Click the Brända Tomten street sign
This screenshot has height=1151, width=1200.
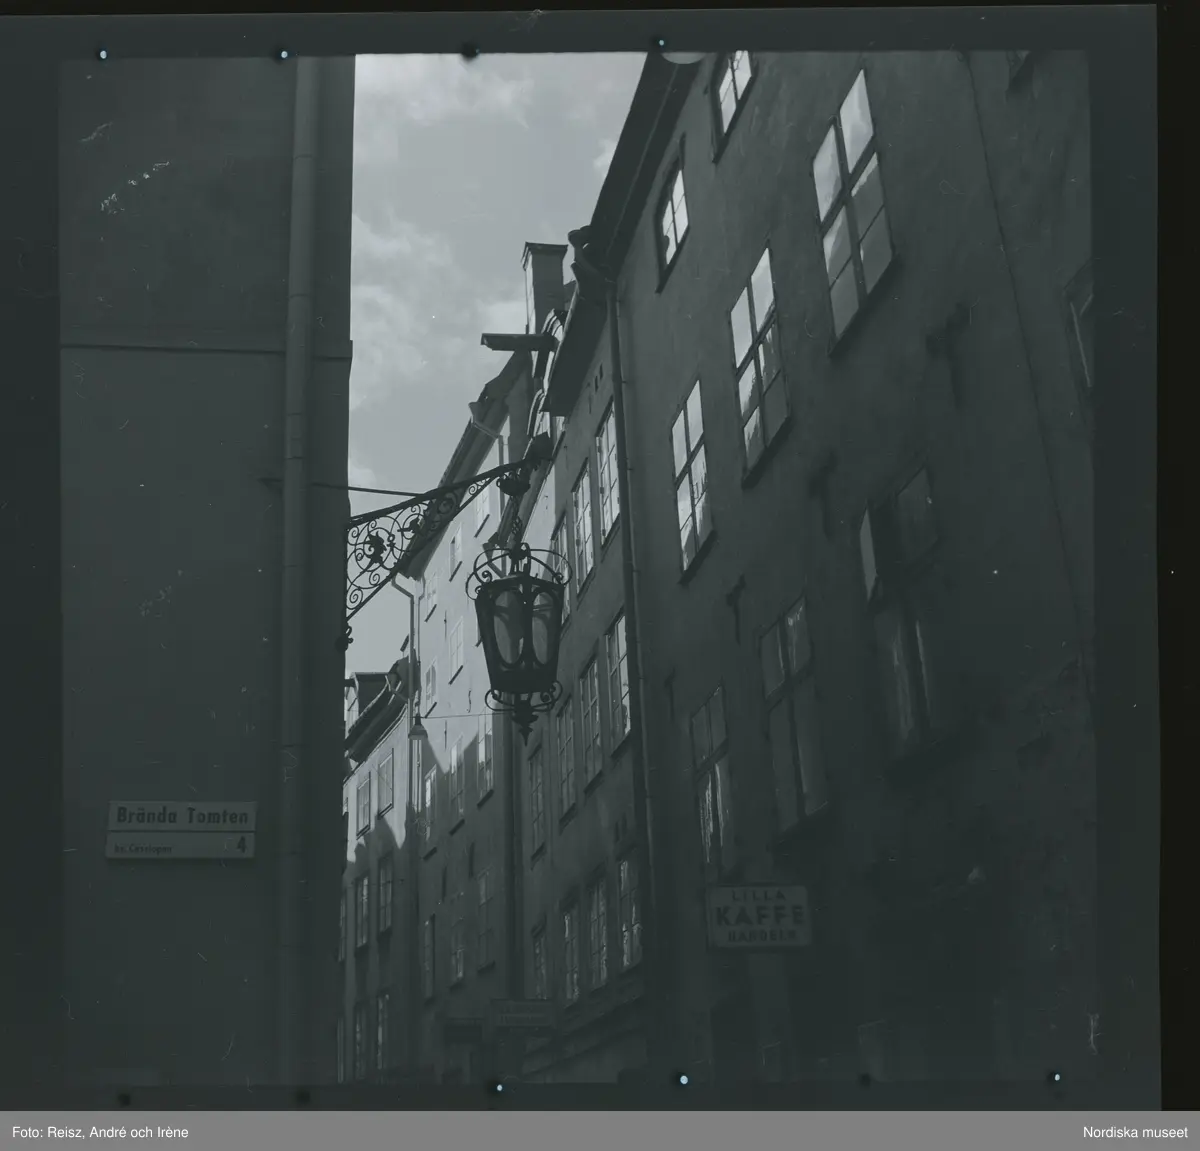click(181, 815)
